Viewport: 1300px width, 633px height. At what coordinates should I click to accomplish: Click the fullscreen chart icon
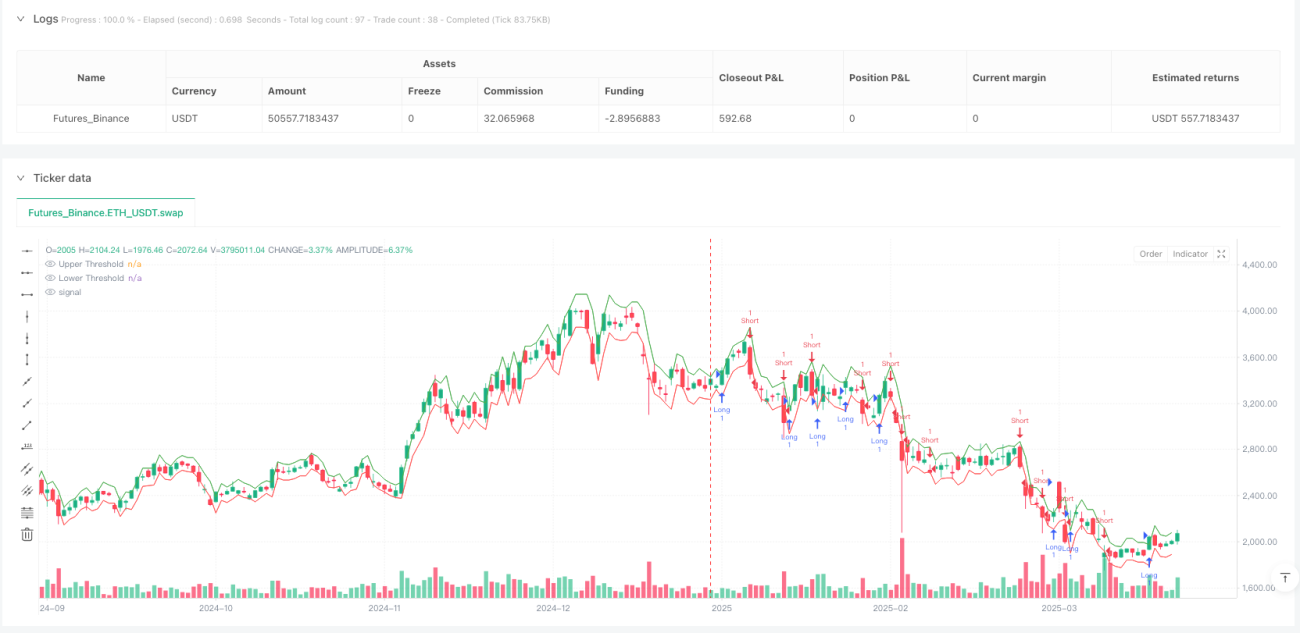point(1221,254)
